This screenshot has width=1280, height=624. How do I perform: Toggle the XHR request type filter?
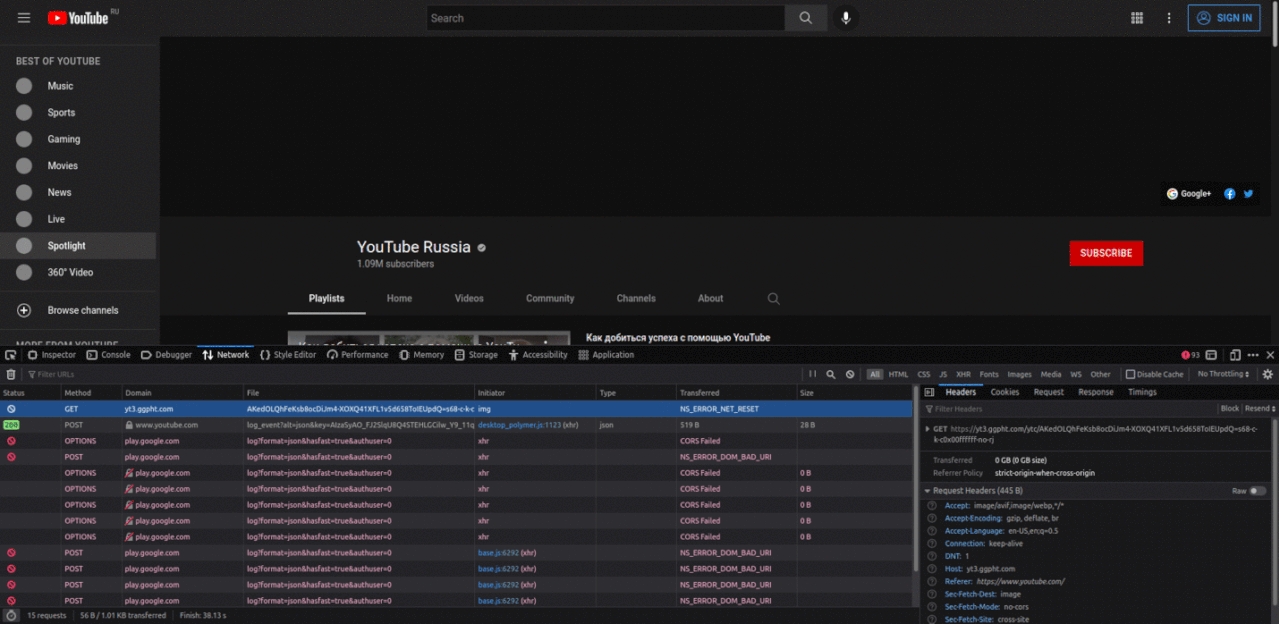964,374
